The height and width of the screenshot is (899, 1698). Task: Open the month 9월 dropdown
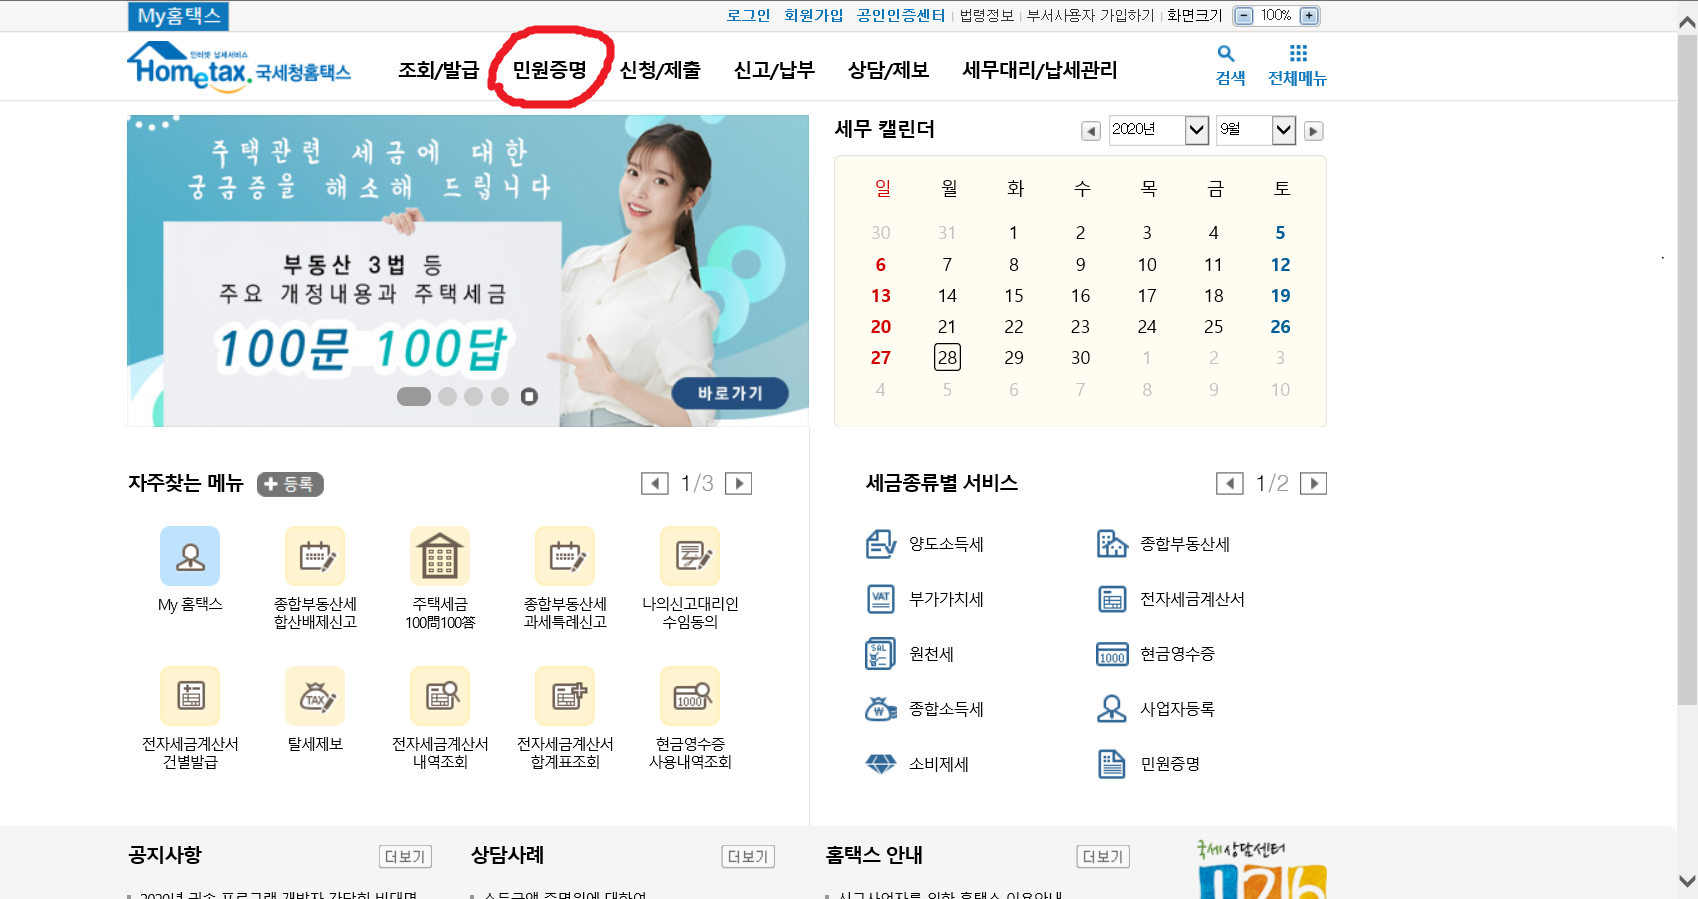tap(1256, 130)
